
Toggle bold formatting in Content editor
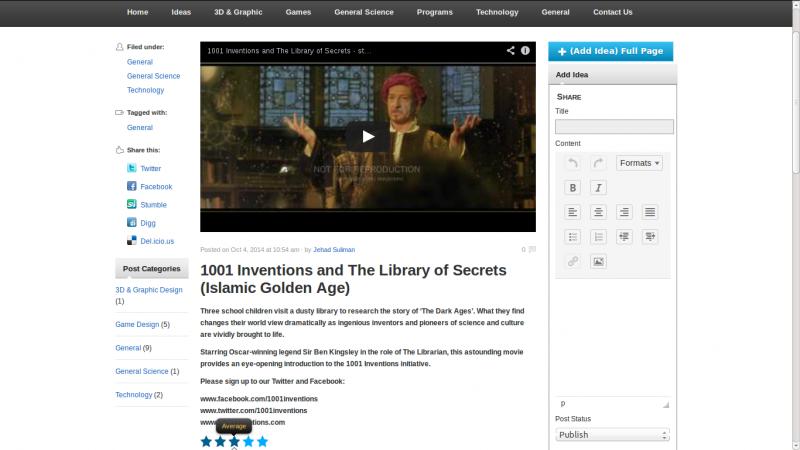pos(572,188)
